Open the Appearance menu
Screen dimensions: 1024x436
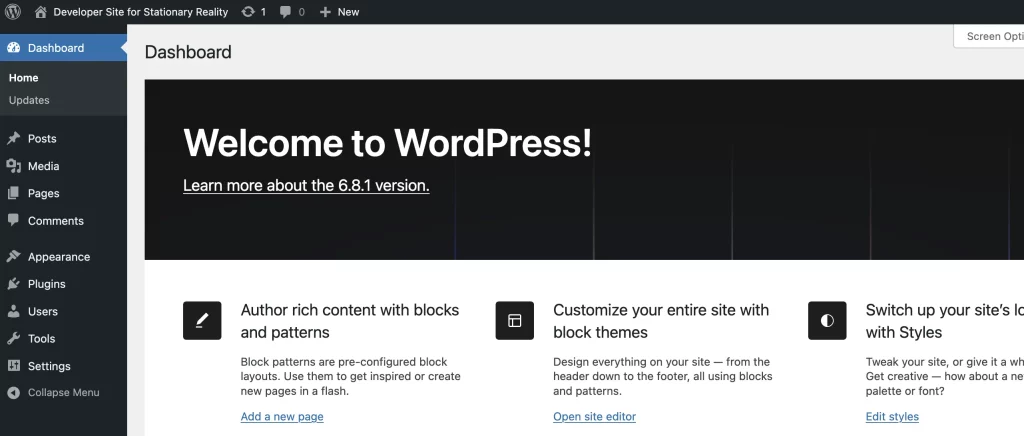pyautogui.click(x=63, y=257)
